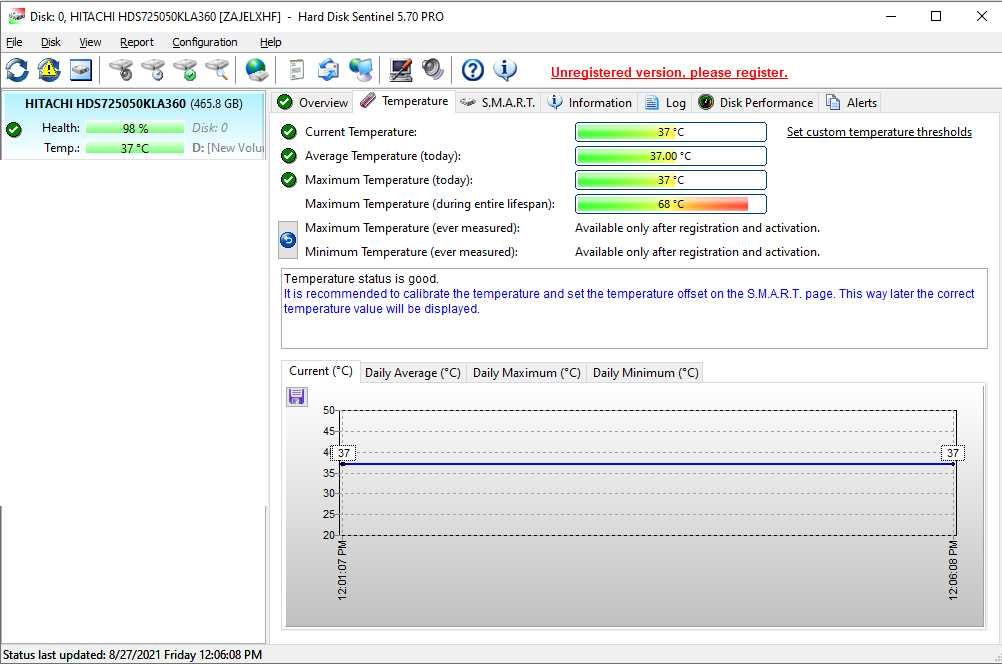Click the Disk: 0 label in disk panel
Screen dimensions: 1002x664
pos(210,128)
